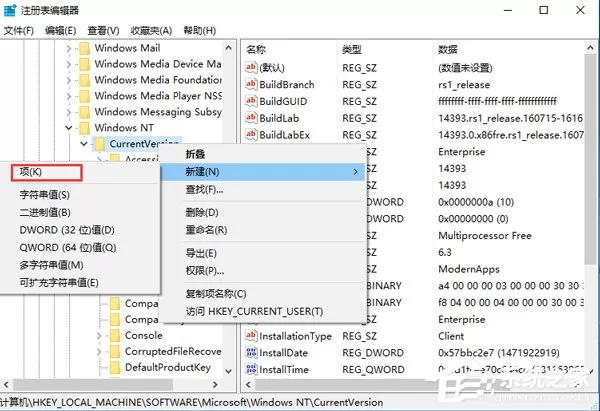Select 字符串值(S) in the submenu

(80, 195)
